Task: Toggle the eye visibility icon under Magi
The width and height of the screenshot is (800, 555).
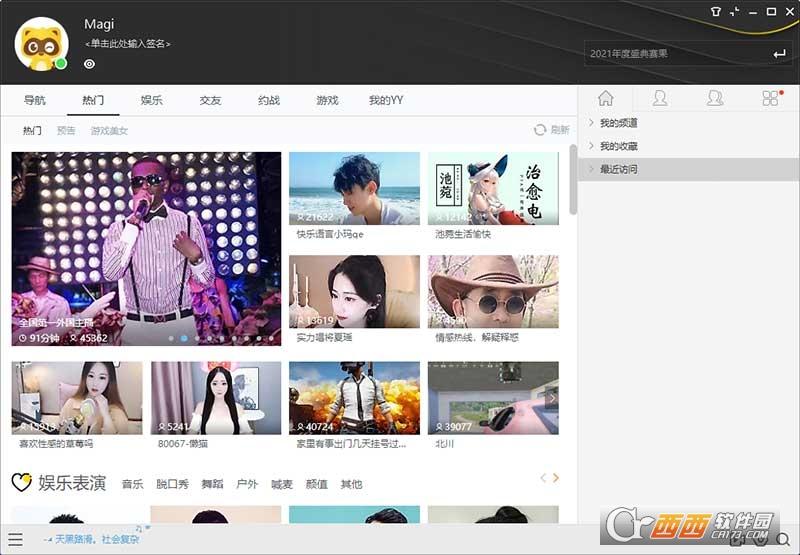Action: [x=89, y=64]
